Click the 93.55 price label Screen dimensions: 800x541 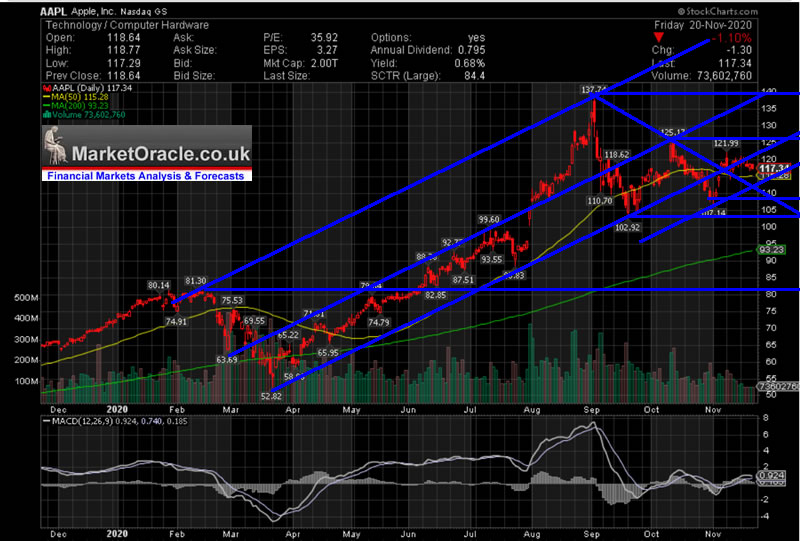tap(491, 259)
